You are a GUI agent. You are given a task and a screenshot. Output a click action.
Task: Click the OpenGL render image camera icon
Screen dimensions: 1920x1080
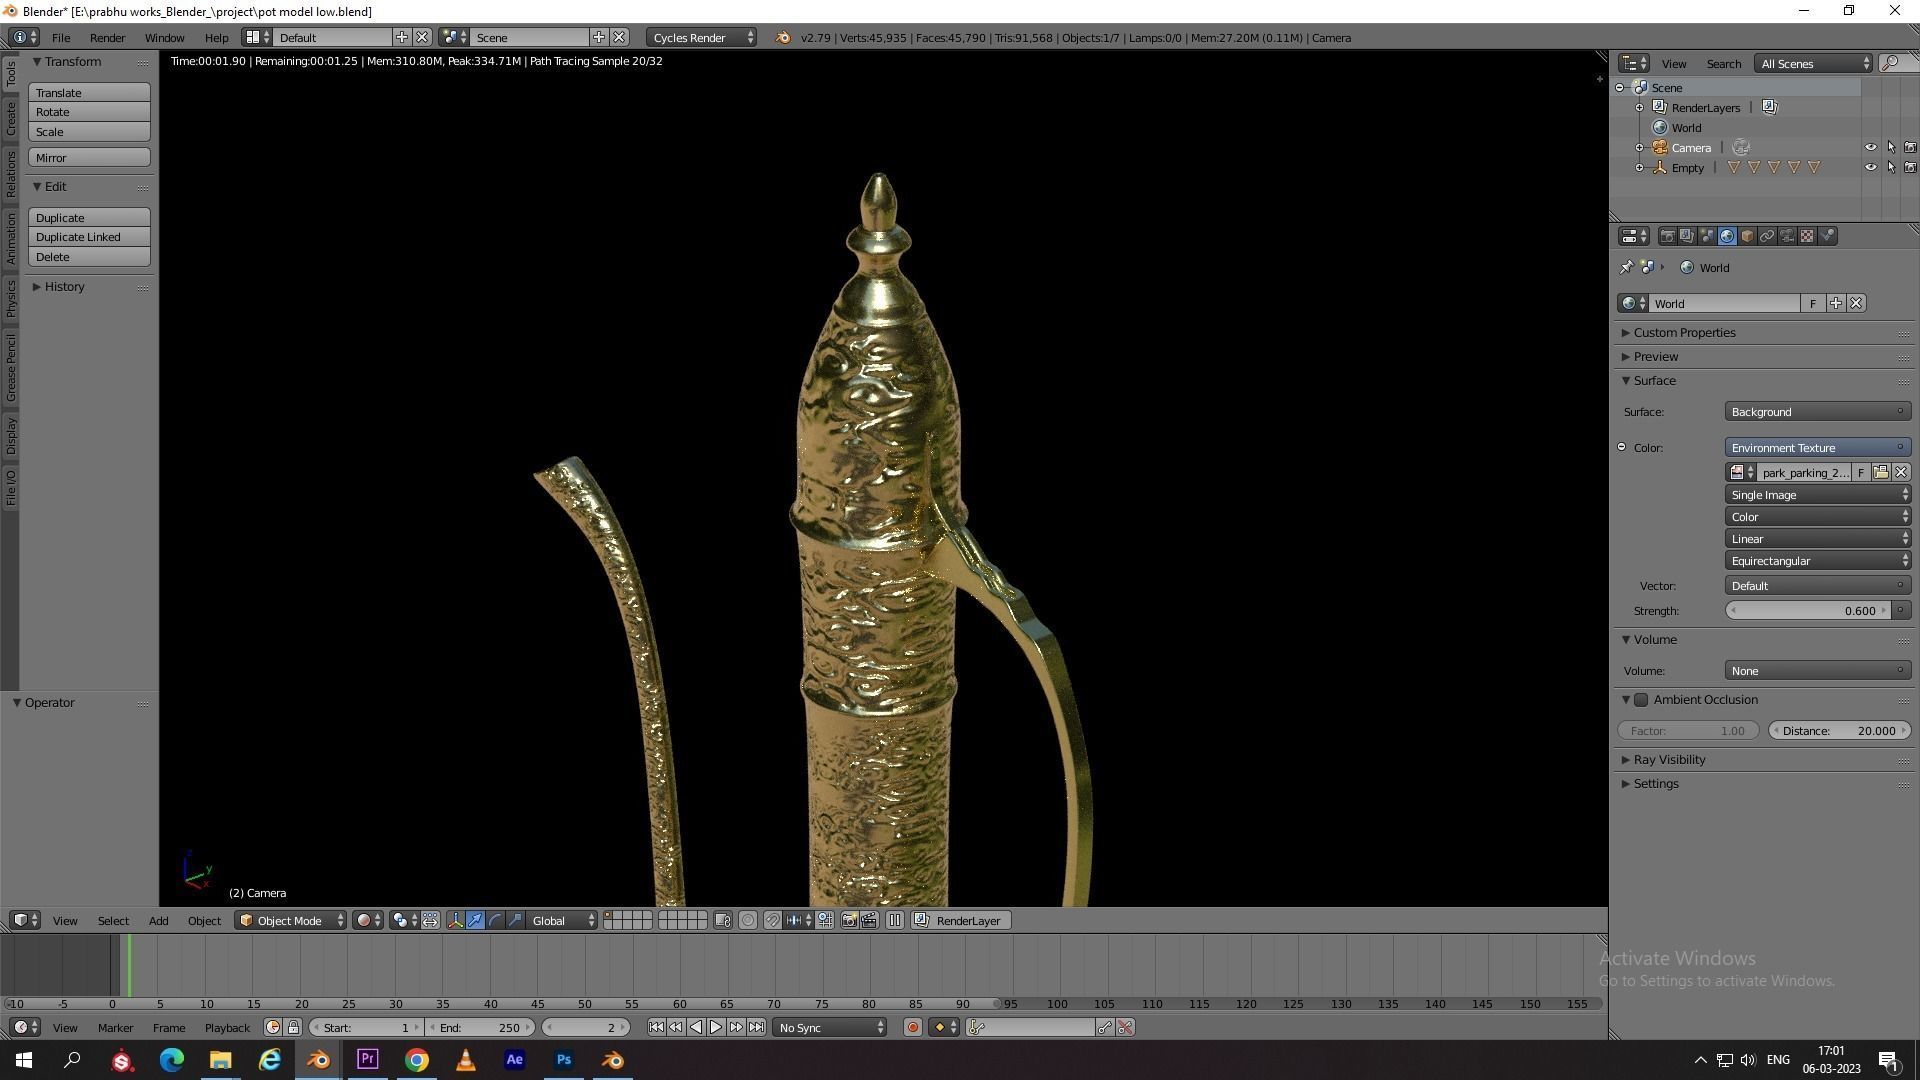(848, 921)
